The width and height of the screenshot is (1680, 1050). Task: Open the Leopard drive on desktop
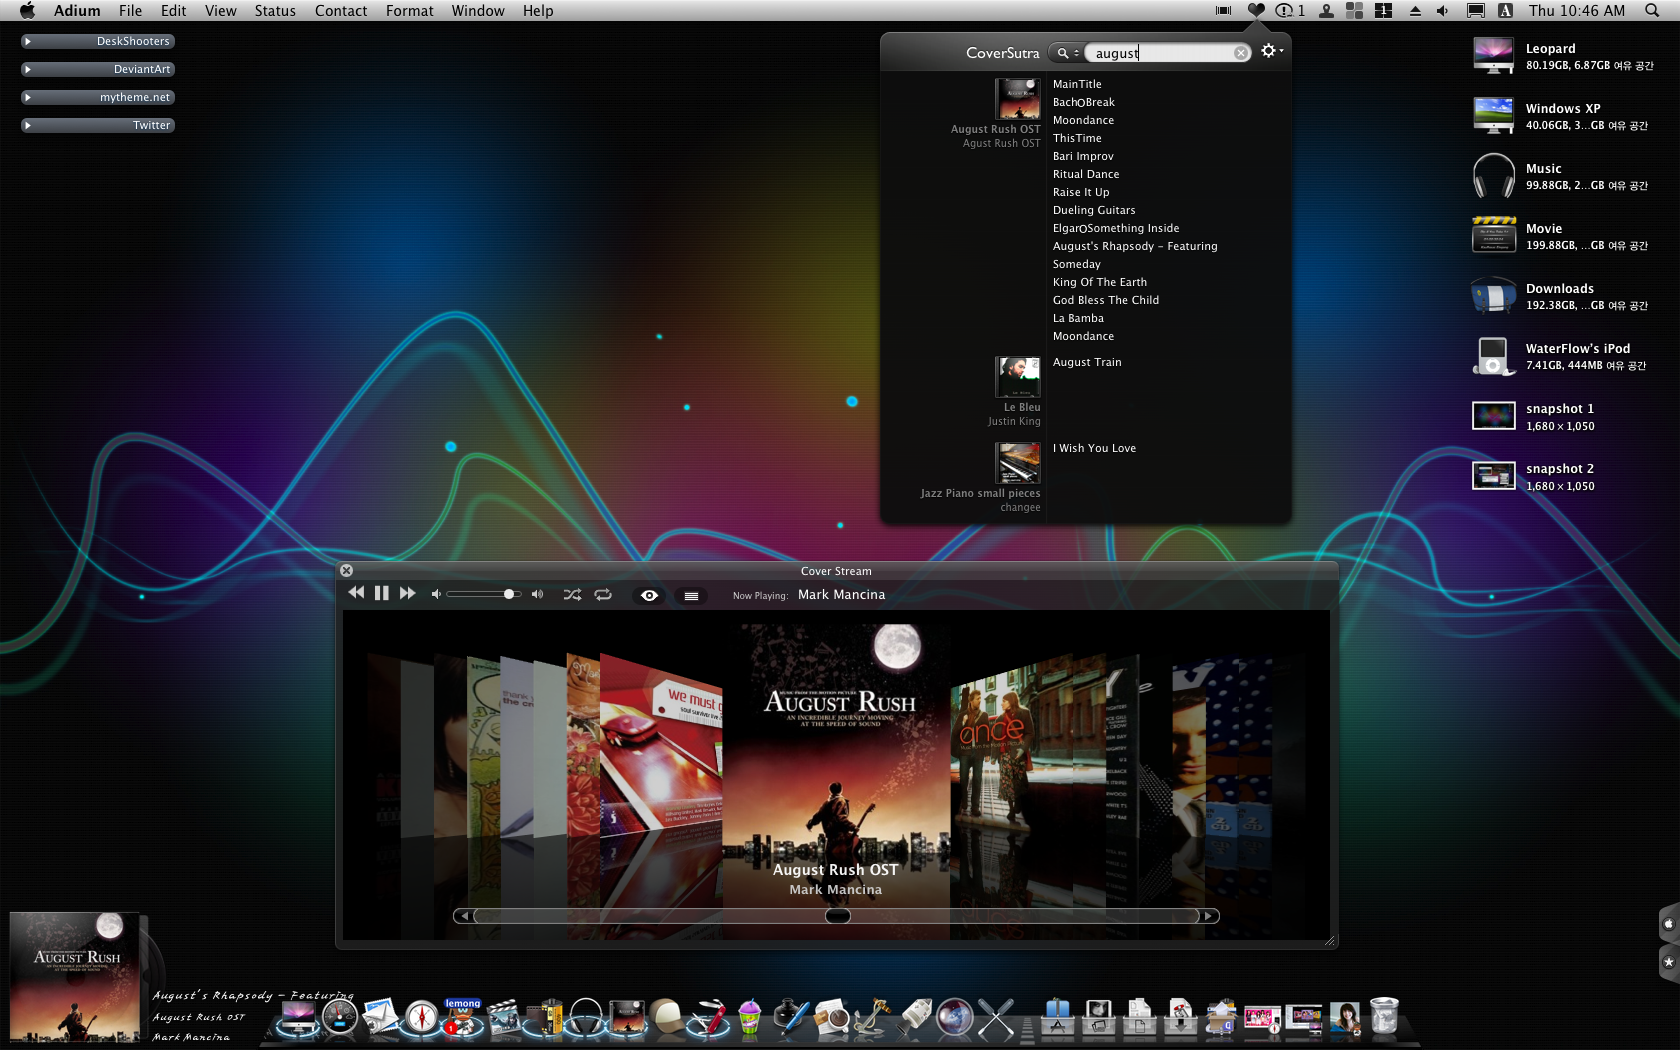point(1494,56)
